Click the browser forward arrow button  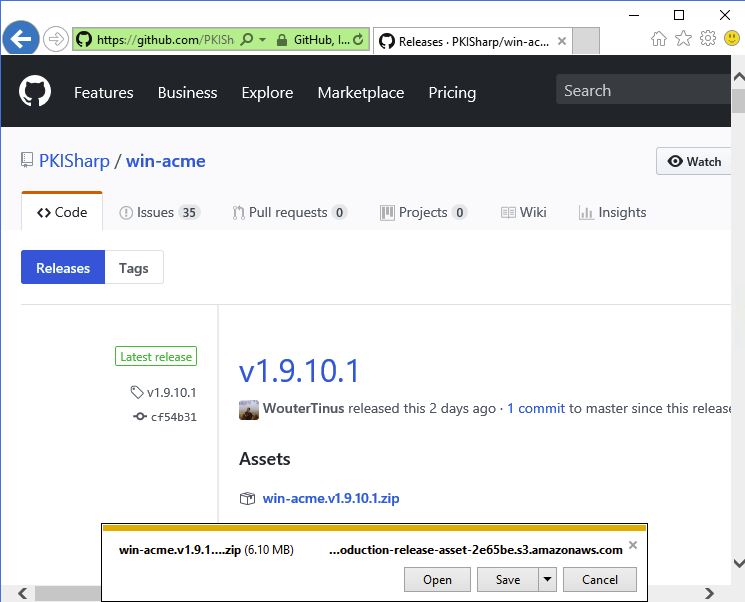[56, 39]
